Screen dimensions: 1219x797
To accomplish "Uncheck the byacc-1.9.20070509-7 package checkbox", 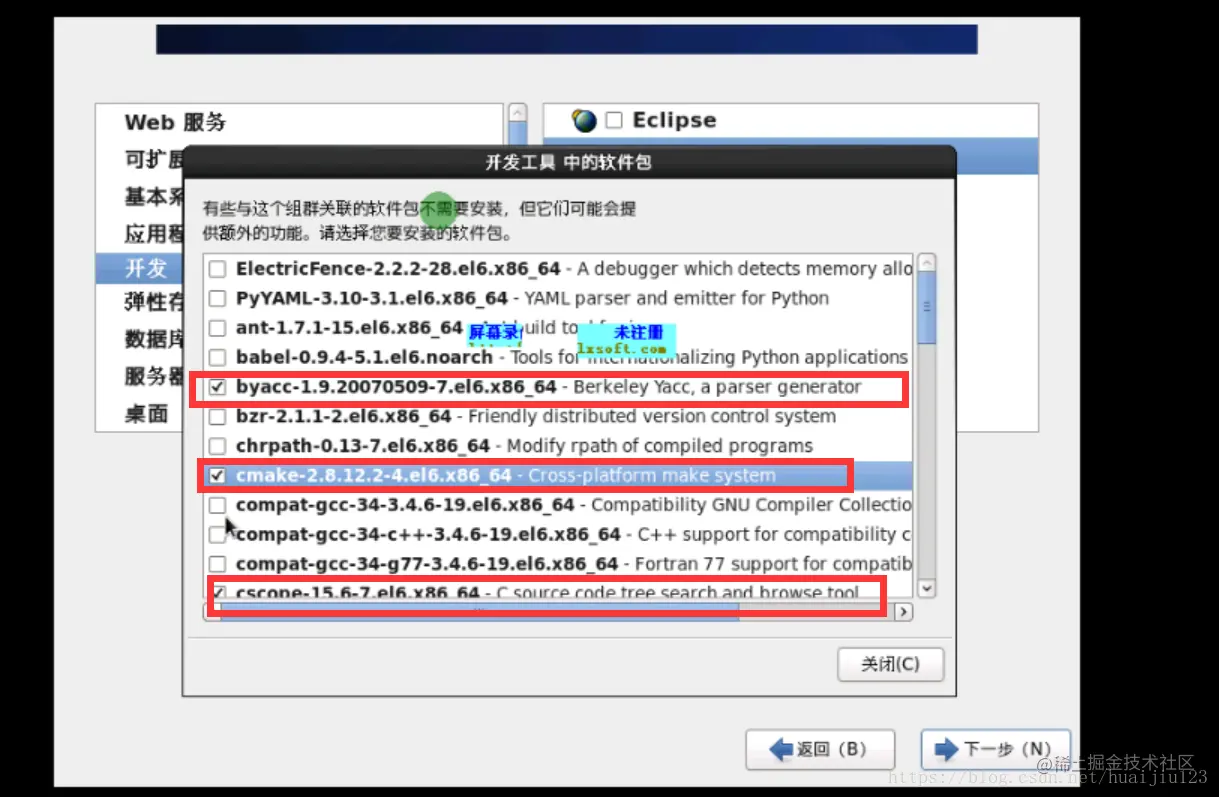I will pos(217,387).
